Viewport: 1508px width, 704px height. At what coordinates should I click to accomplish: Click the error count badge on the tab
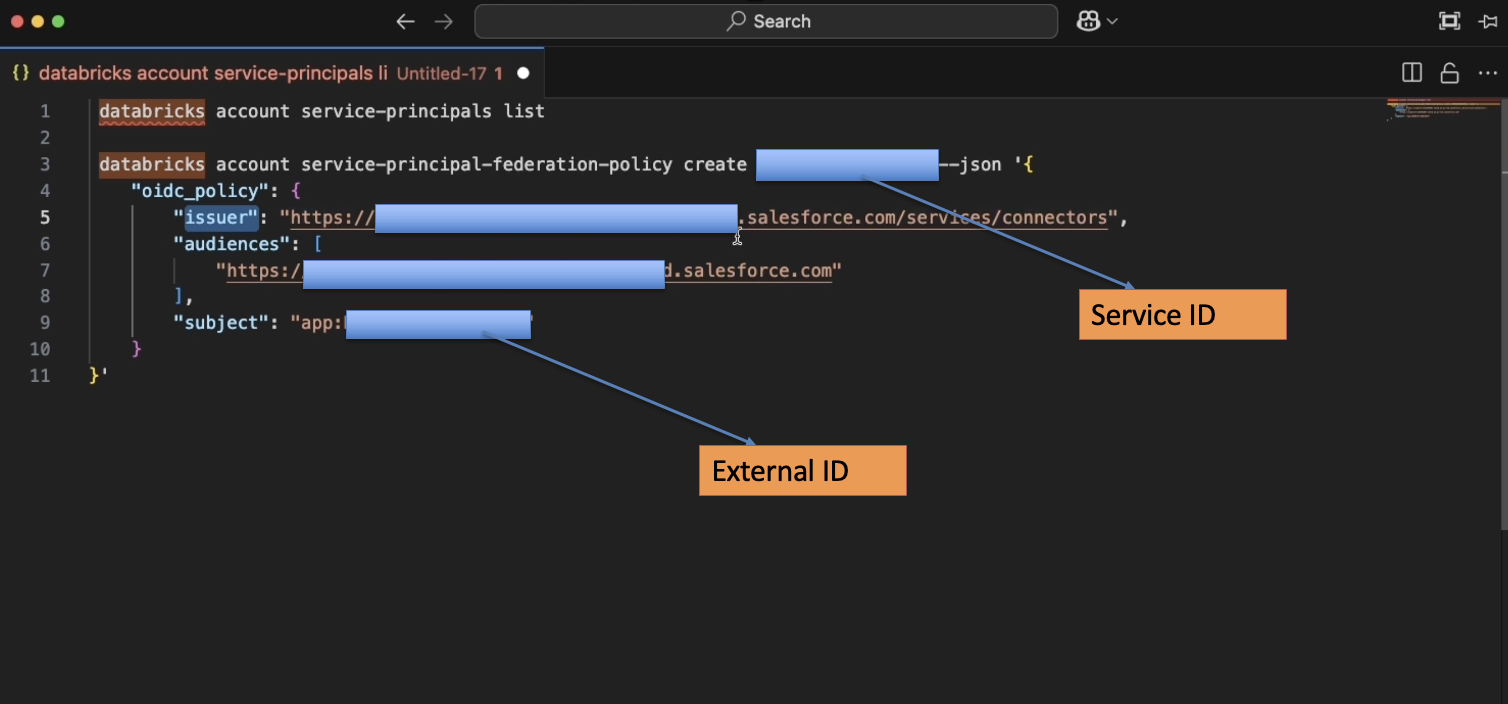click(498, 73)
